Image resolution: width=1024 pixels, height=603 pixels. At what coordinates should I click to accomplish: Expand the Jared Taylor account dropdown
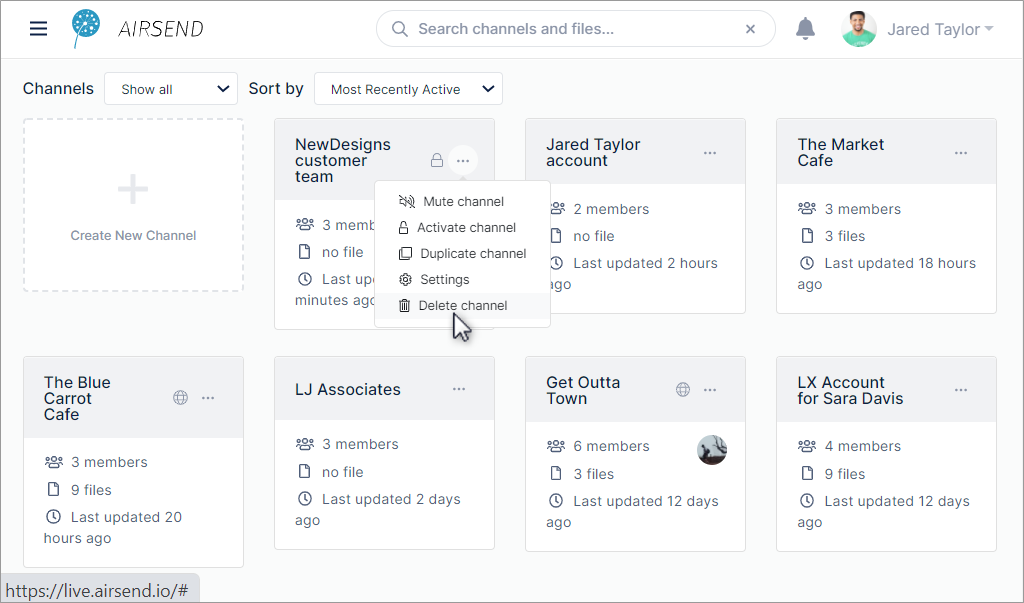(x=940, y=29)
